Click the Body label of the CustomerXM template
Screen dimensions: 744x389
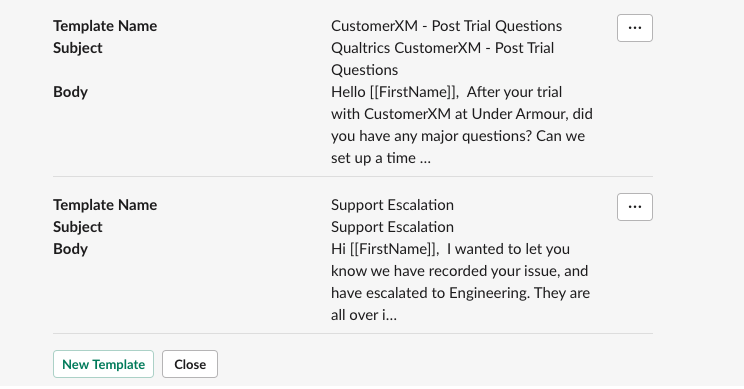click(x=70, y=92)
